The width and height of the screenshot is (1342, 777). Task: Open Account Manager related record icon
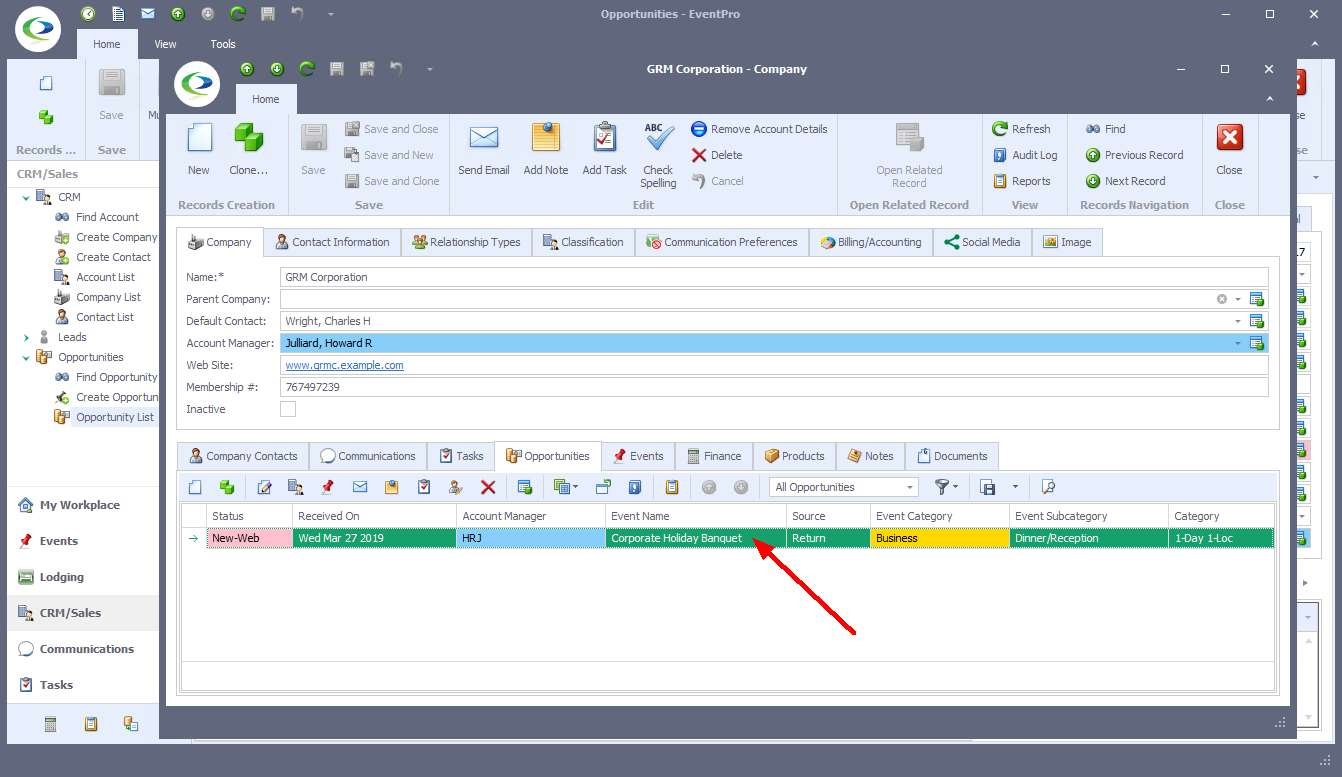point(1258,344)
